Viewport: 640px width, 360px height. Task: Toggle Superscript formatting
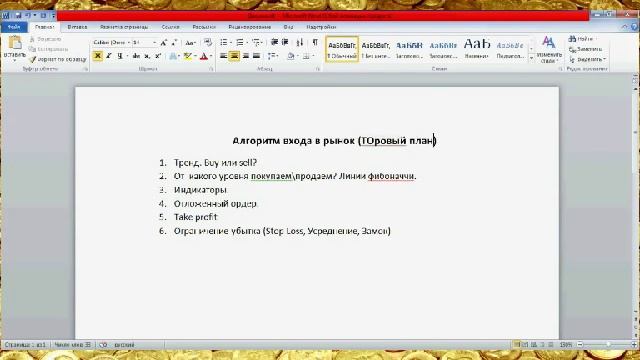(158, 56)
